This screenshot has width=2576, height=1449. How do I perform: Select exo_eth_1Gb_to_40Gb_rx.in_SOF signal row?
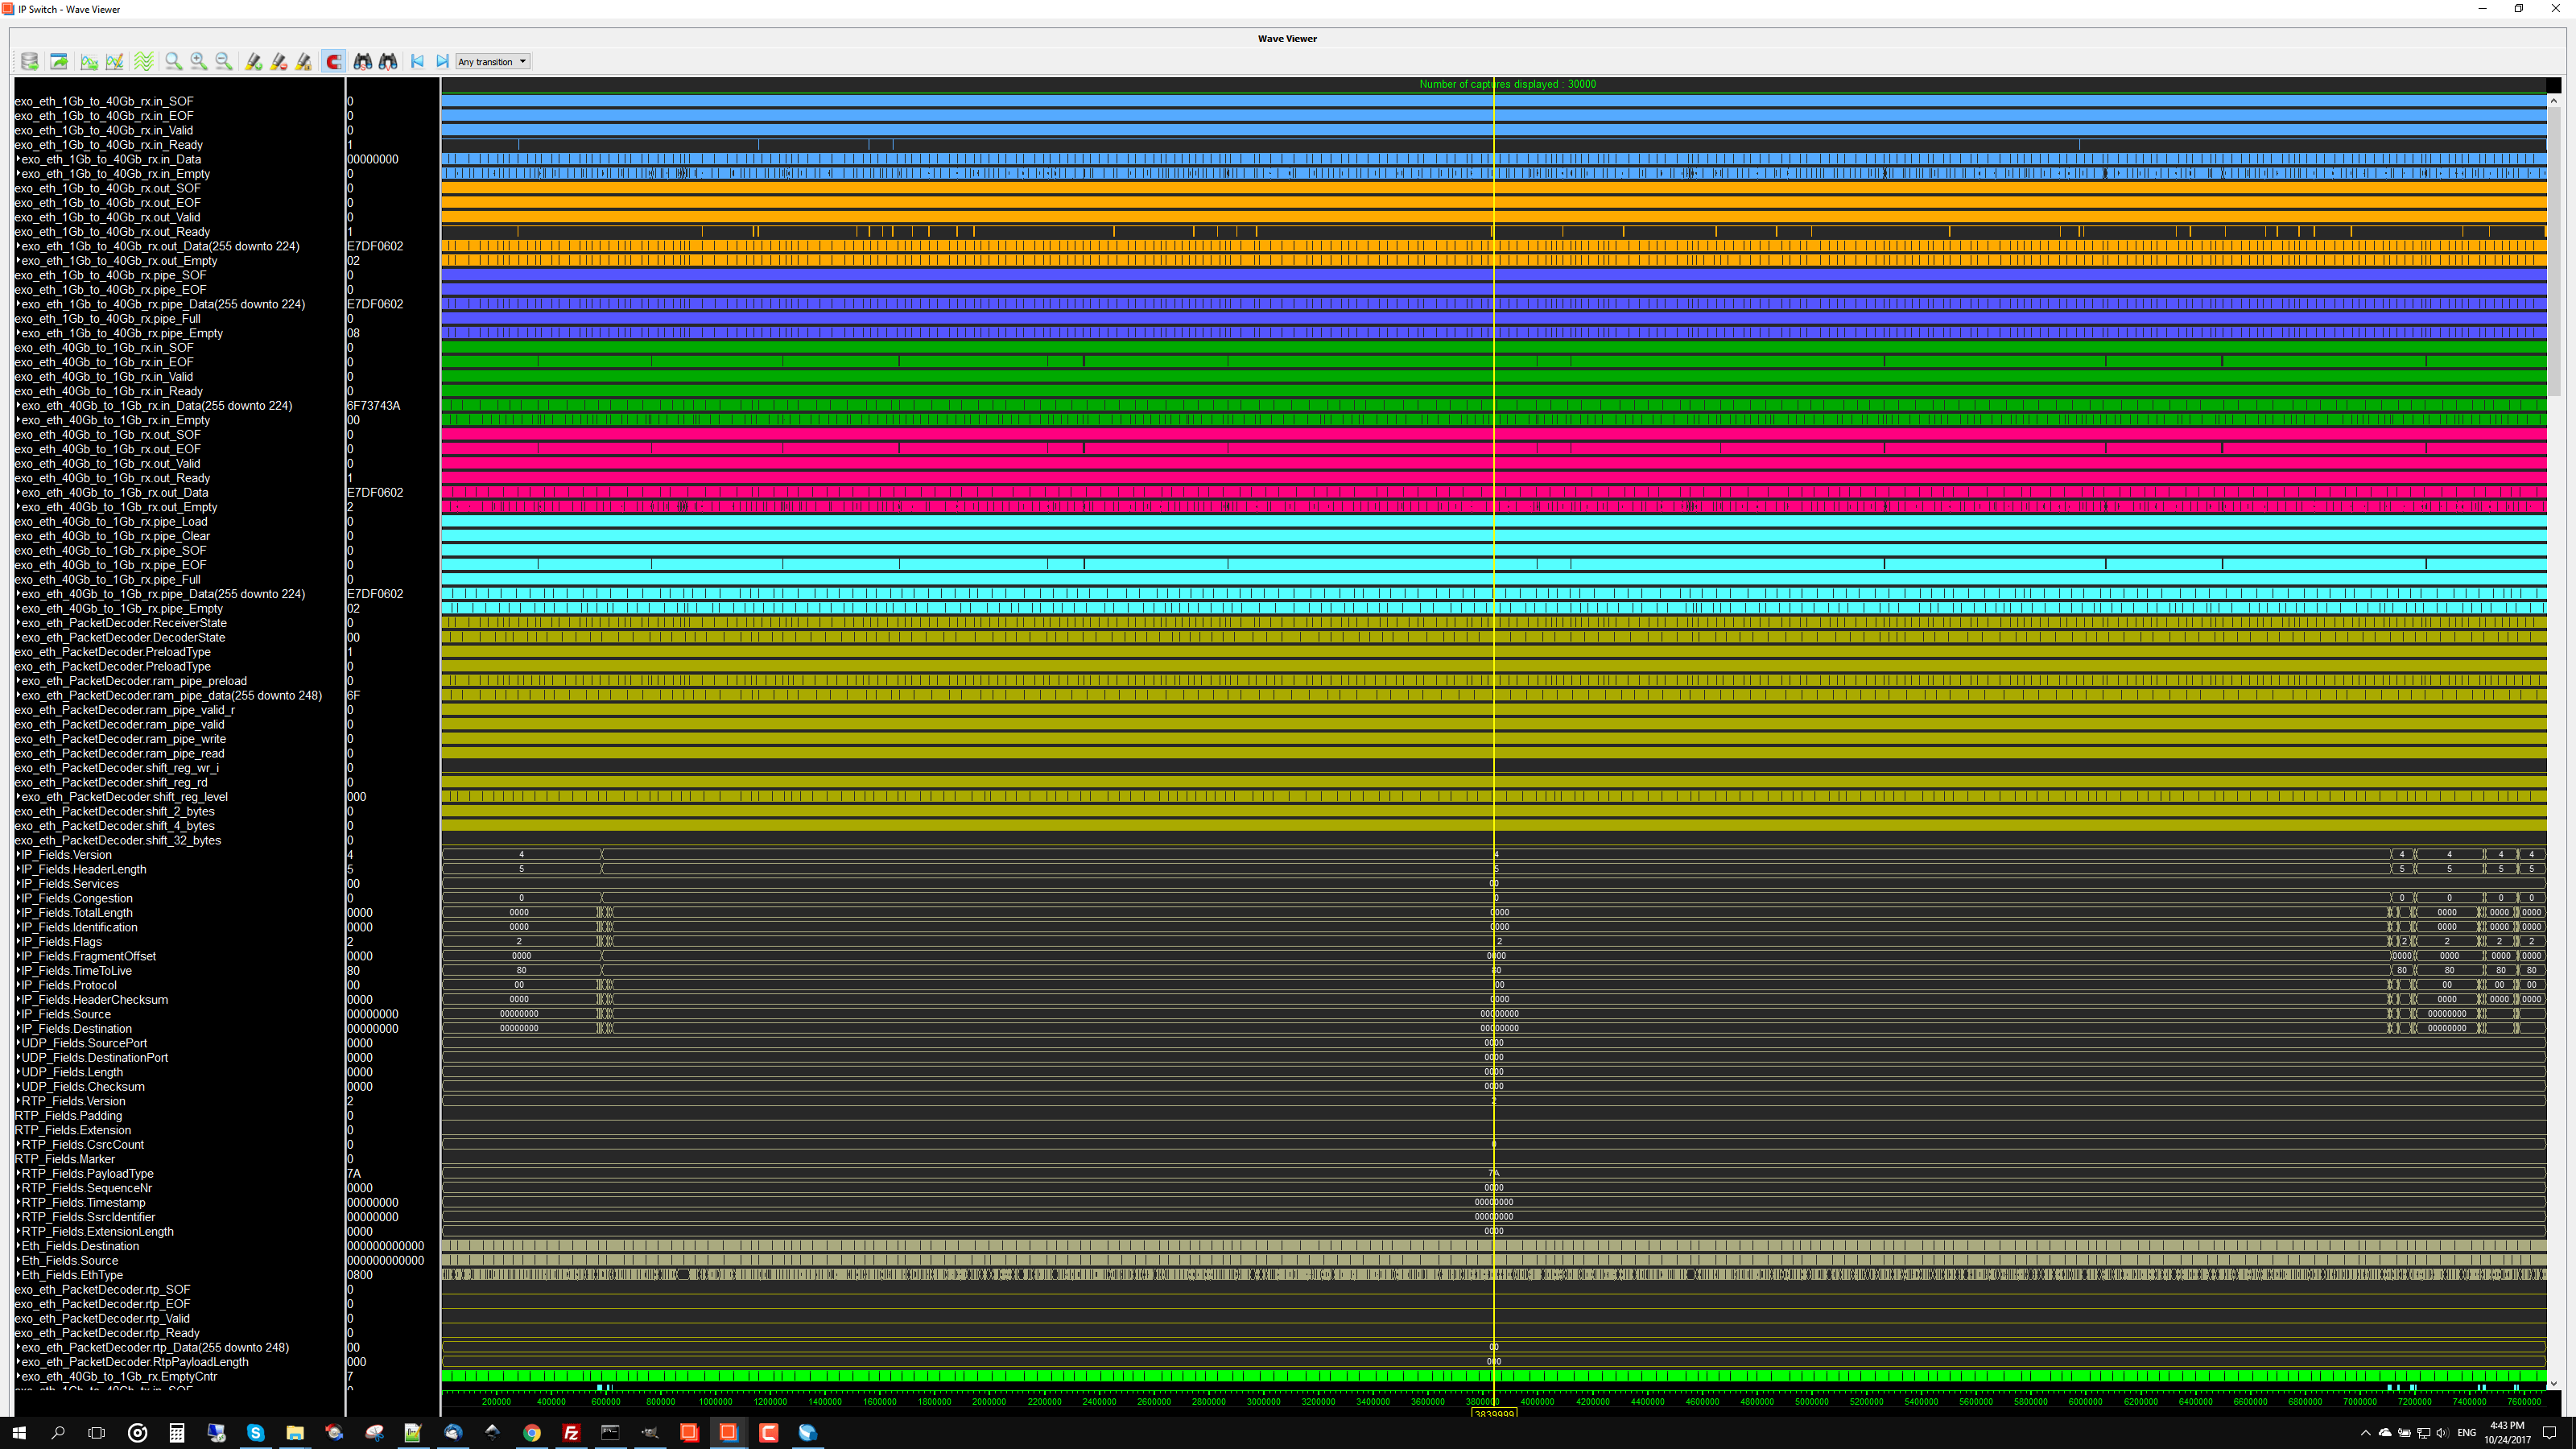(x=104, y=101)
